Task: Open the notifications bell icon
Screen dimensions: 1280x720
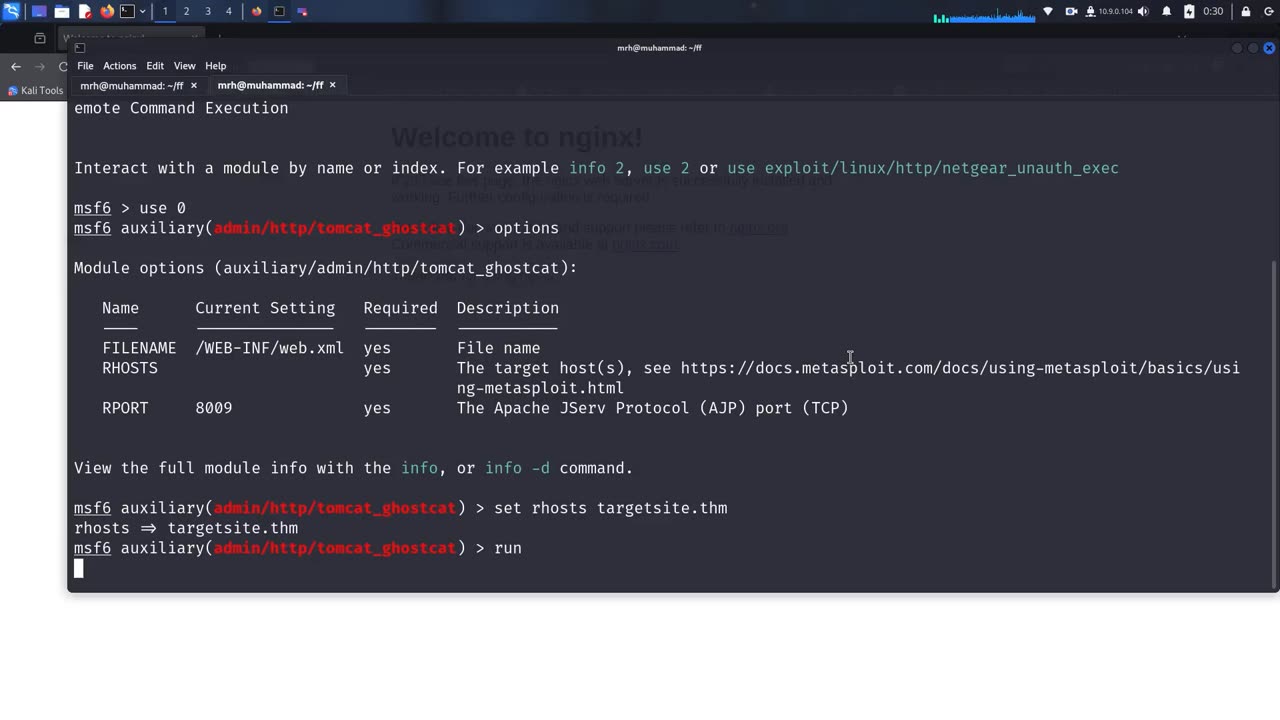Action: click(x=1166, y=11)
